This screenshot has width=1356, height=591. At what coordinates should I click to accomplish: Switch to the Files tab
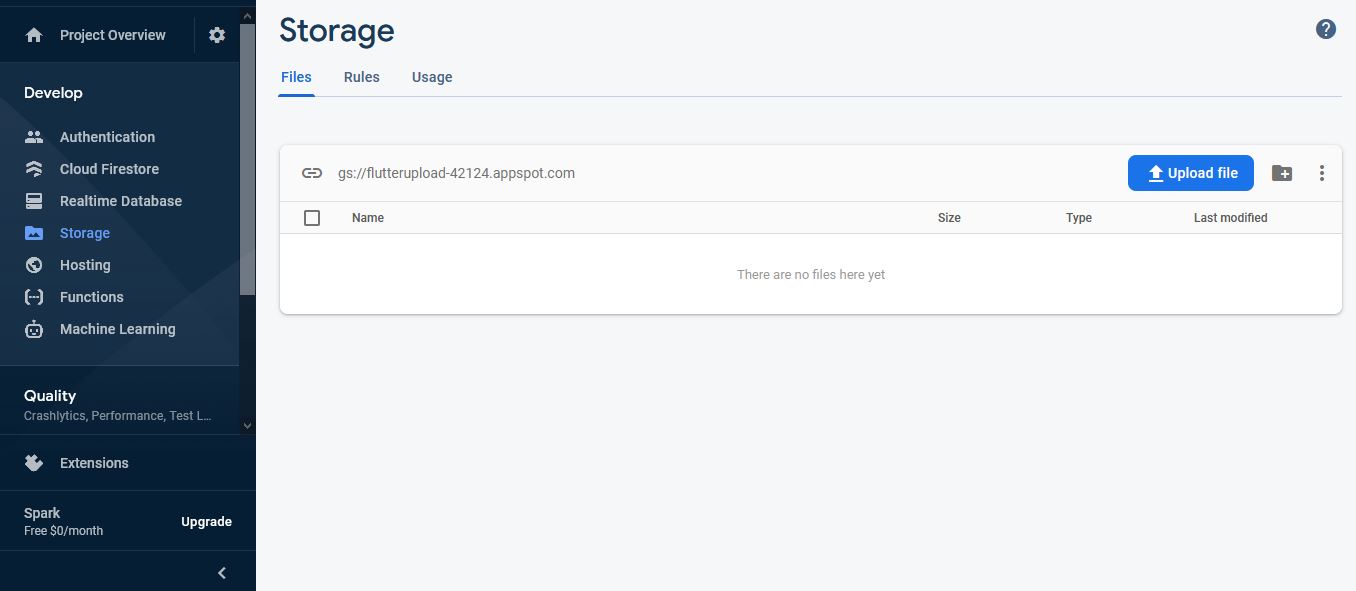[297, 77]
